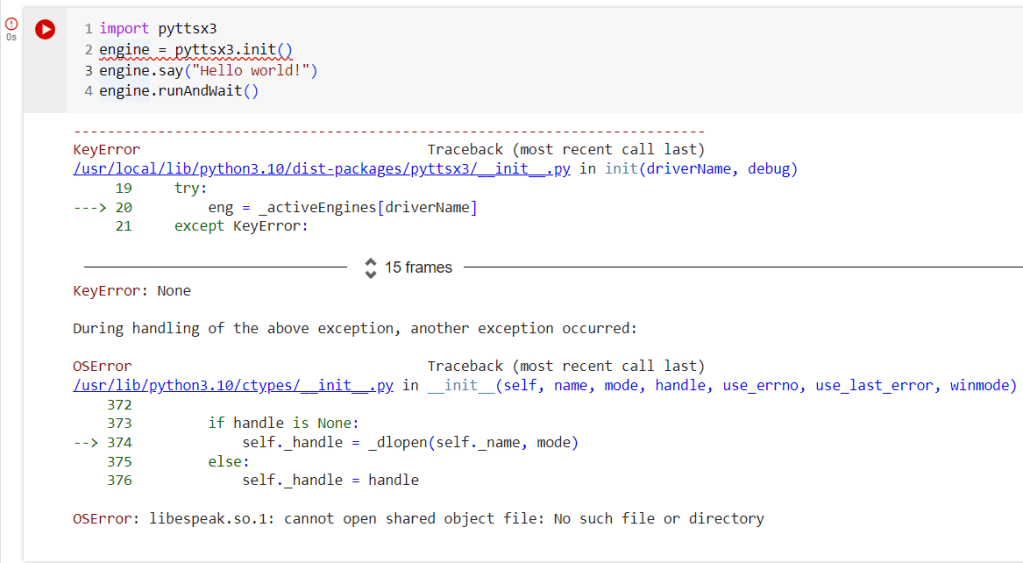Place cursor on engine.runAndWait() line

178,91
